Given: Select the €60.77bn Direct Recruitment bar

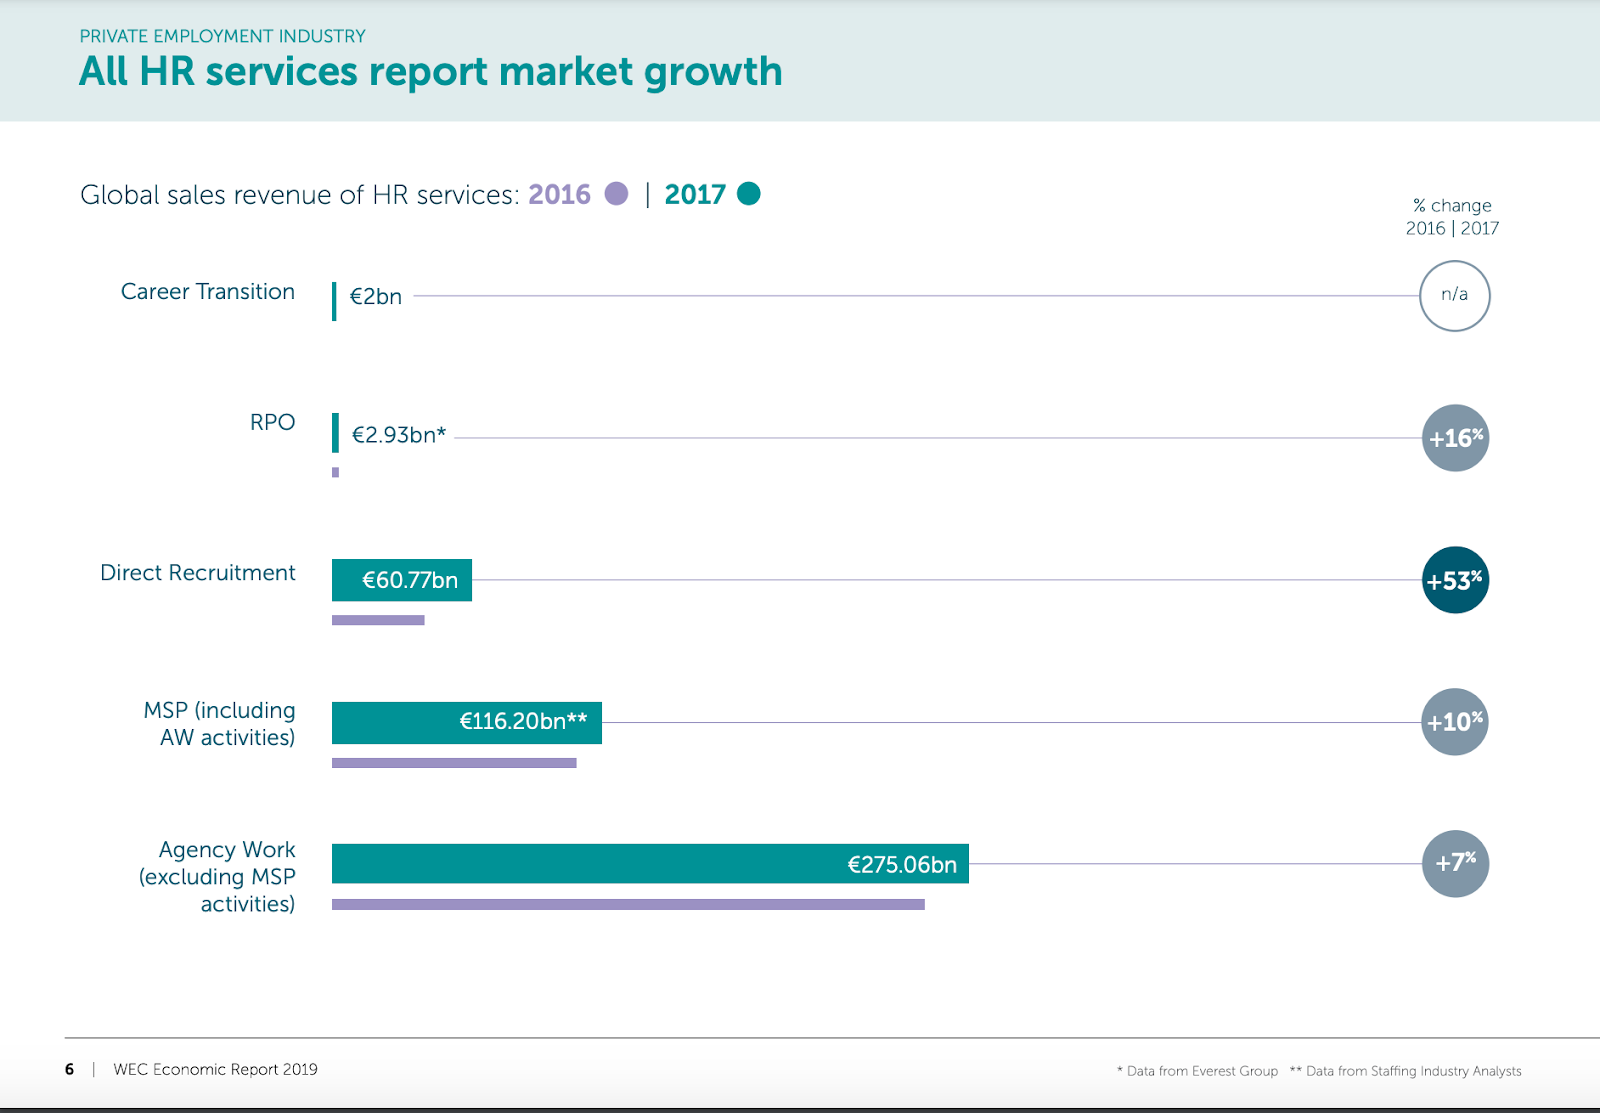Looking at the screenshot, I should [x=402, y=580].
